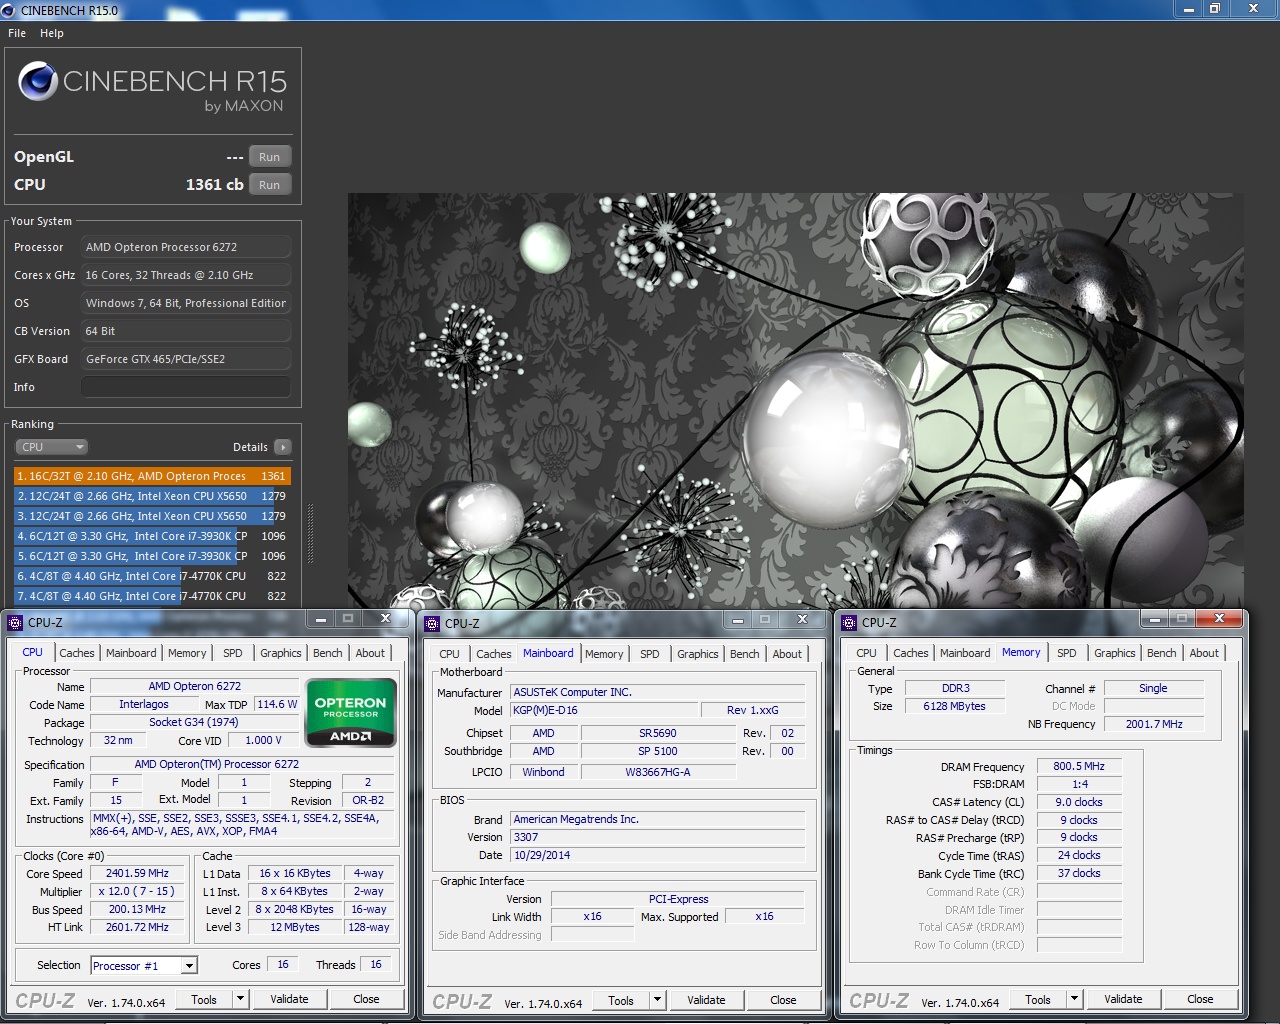Screen dimensions: 1280x1024
Task: Click the empty Info input field
Action: click(x=186, y=387)
